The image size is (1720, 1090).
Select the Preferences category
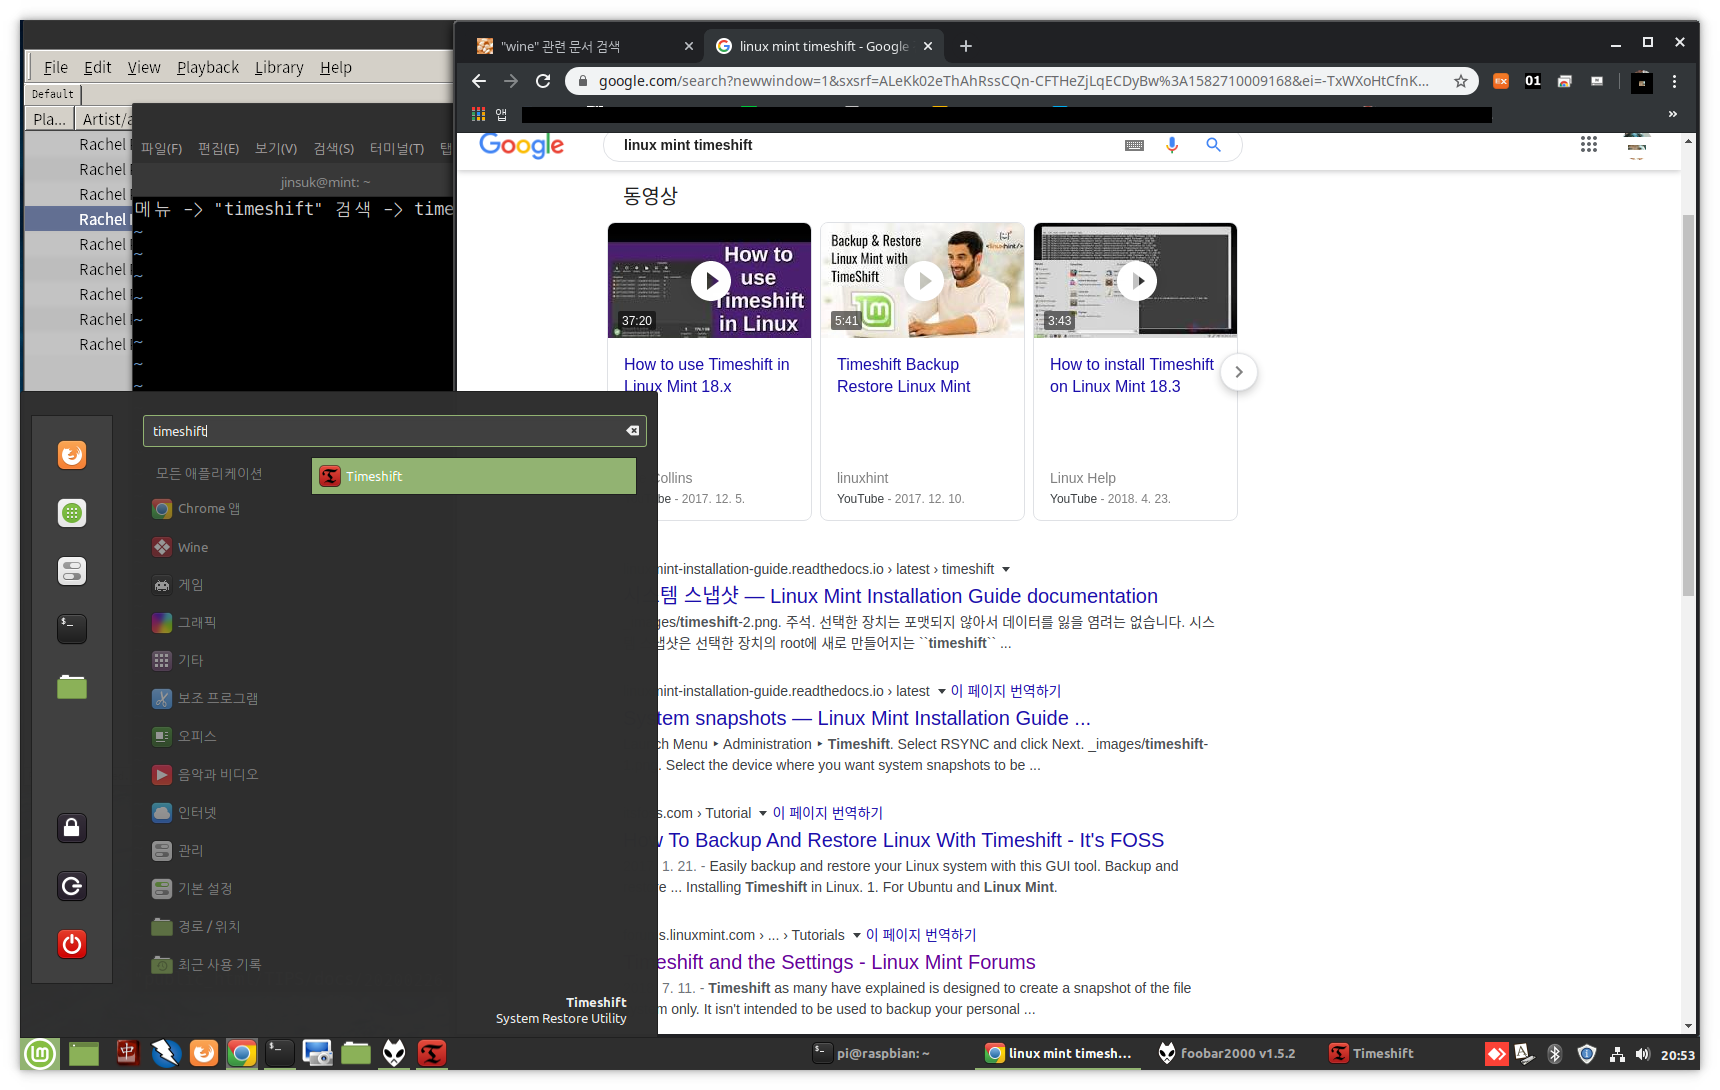coord(192,888)
